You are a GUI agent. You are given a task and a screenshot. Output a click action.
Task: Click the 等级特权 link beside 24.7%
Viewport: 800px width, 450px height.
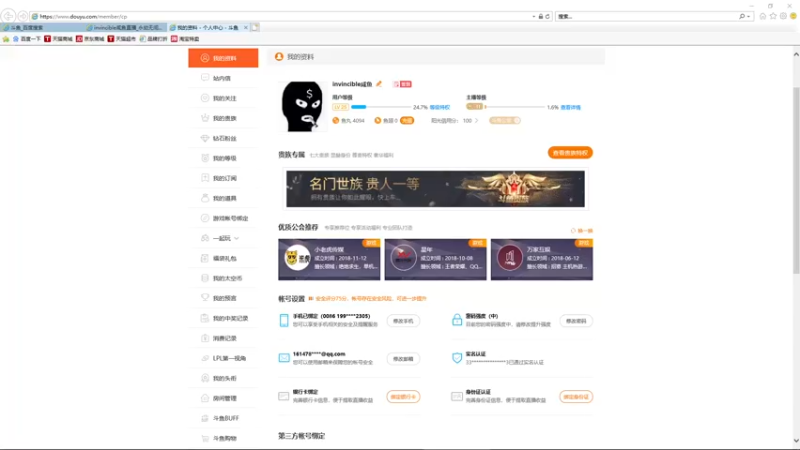440,107
